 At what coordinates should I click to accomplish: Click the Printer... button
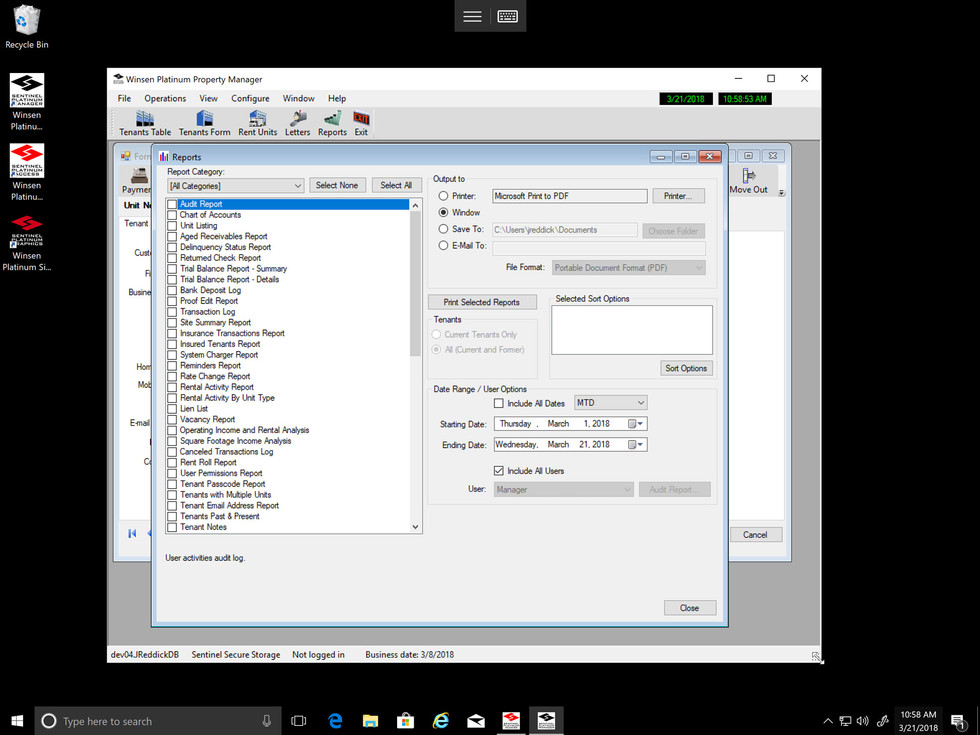pos(679,196)
